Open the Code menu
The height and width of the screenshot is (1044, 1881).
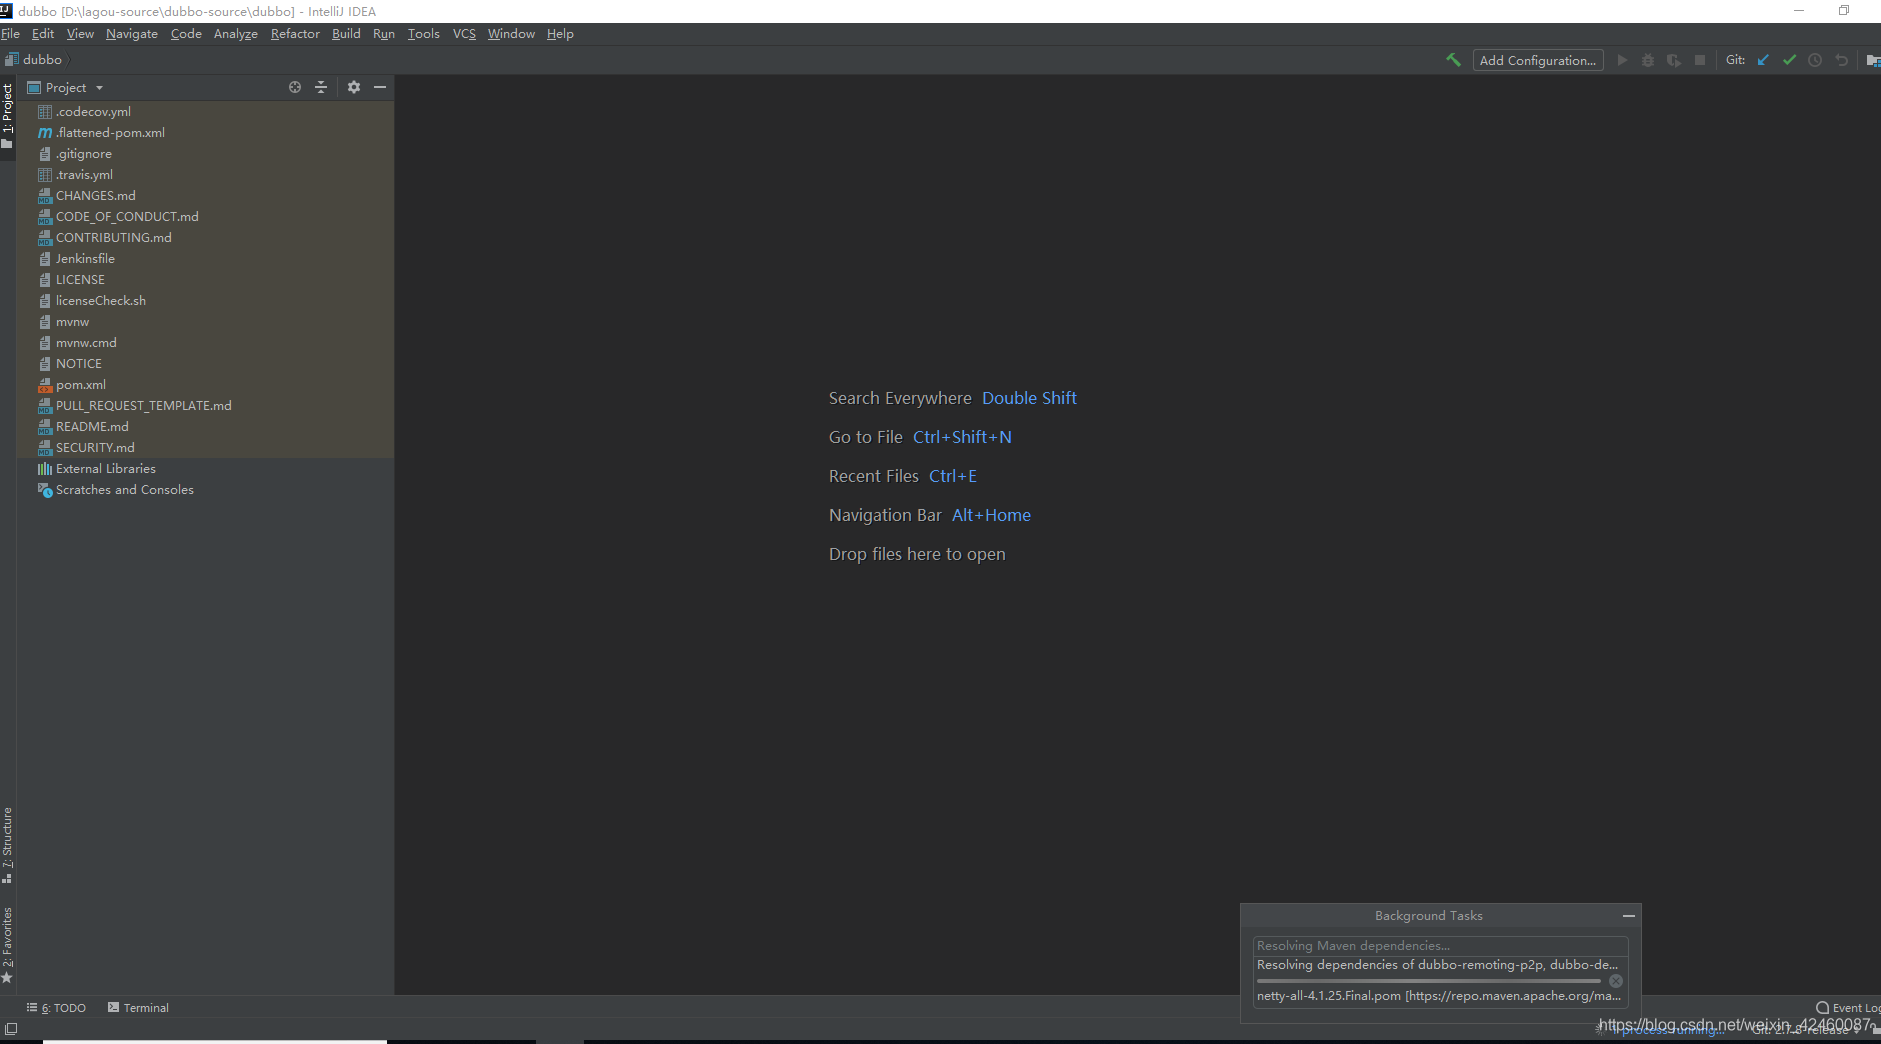[x=186, y=34]
